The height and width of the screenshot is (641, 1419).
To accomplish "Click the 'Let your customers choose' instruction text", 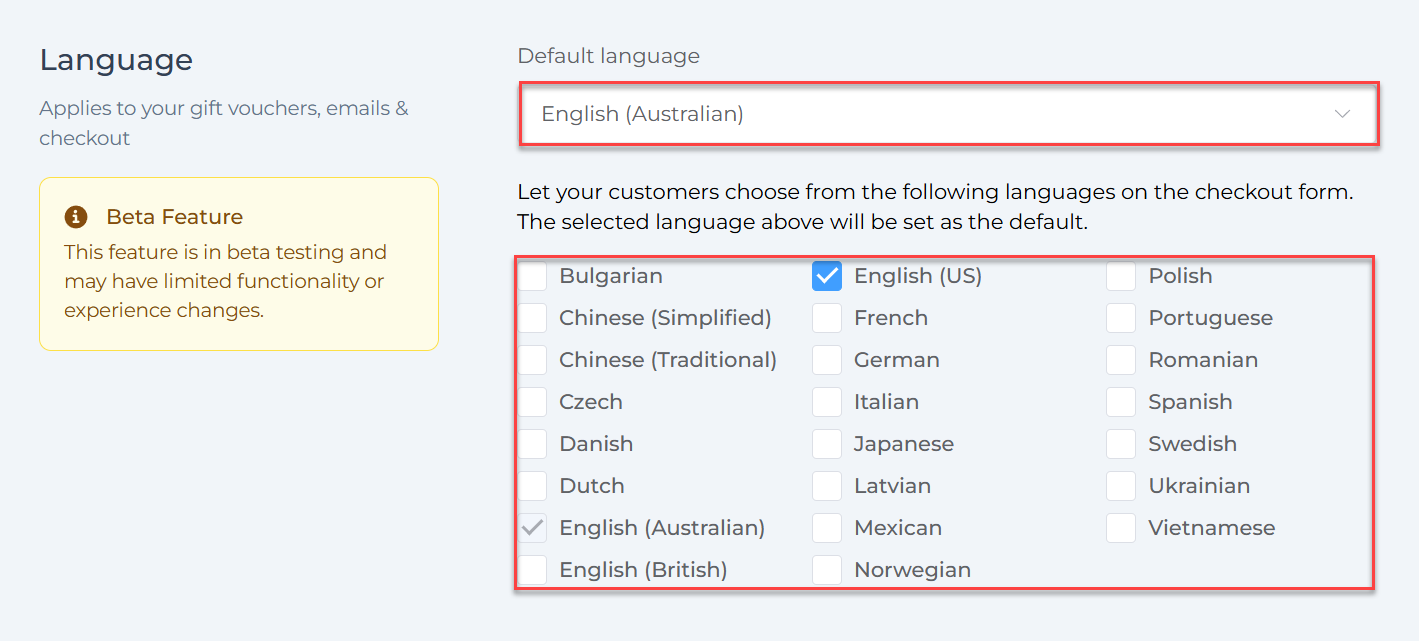I will (x=935, y=207).
